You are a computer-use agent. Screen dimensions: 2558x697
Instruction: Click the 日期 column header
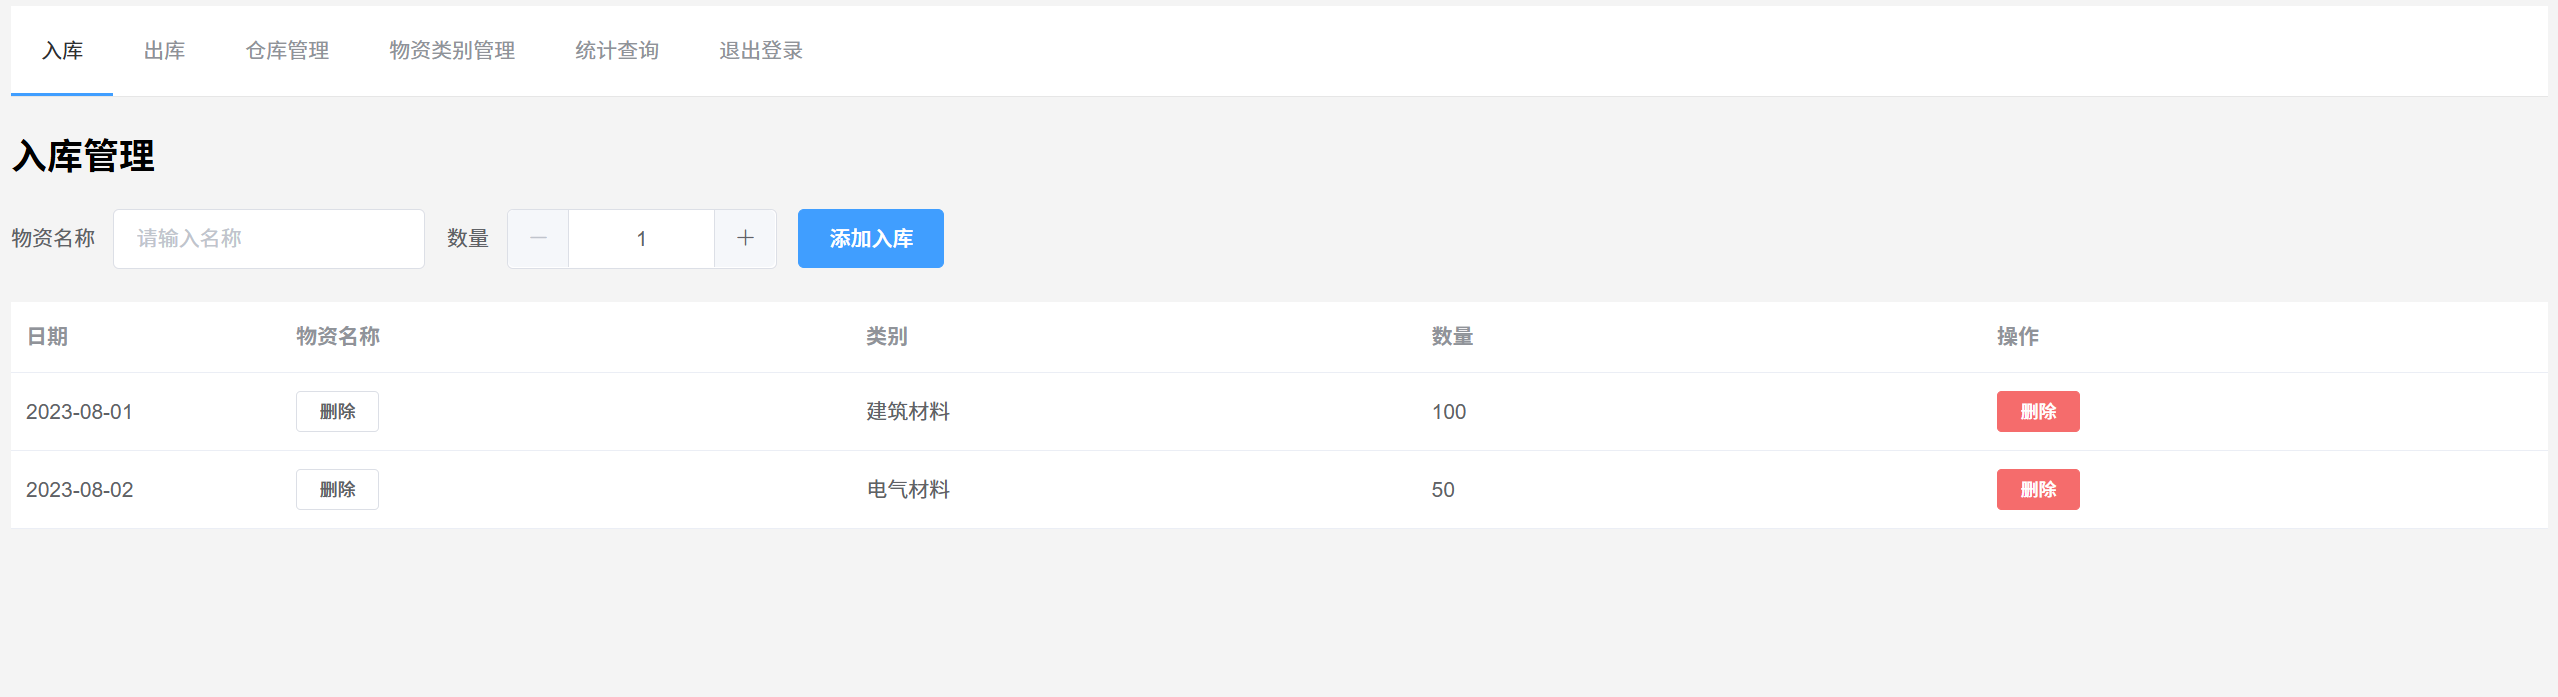pos(47,337)
